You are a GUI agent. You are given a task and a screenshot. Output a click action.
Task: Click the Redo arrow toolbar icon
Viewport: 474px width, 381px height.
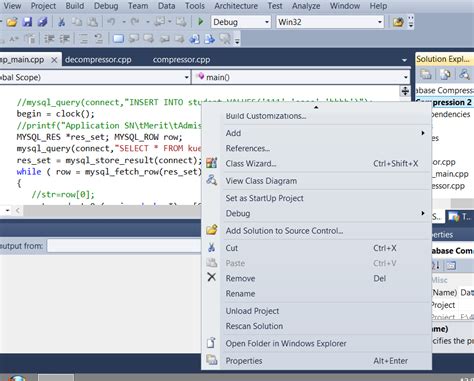pyautogui.click(x=135, y=22)
